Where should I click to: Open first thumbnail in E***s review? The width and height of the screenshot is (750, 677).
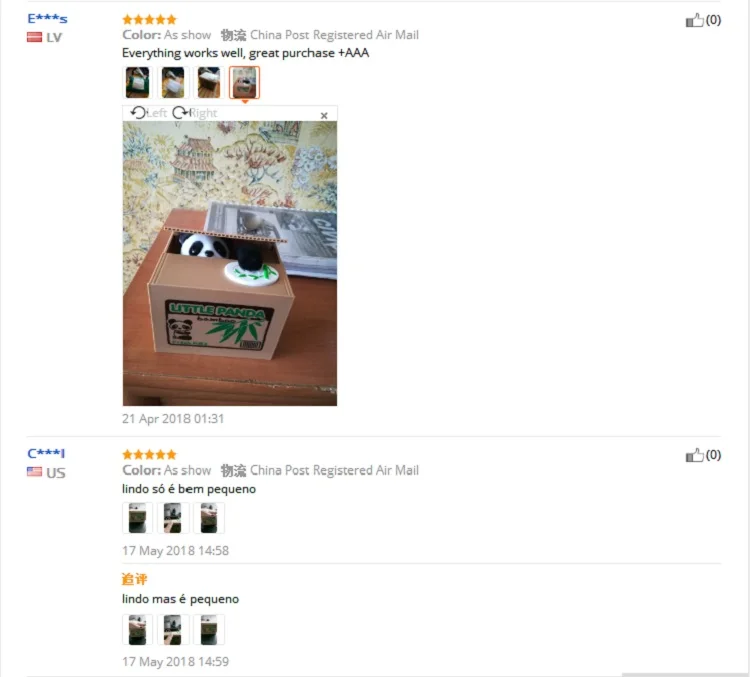click(x=138, y=82)
